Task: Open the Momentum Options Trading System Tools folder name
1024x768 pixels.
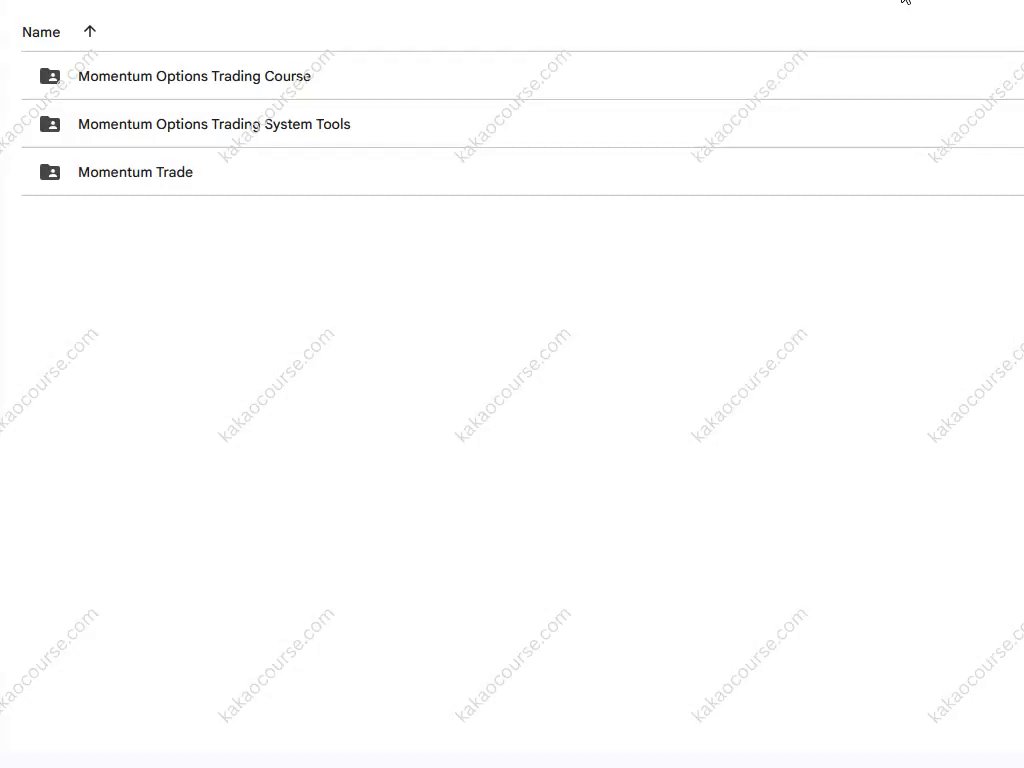Action: tap(214, 124)
